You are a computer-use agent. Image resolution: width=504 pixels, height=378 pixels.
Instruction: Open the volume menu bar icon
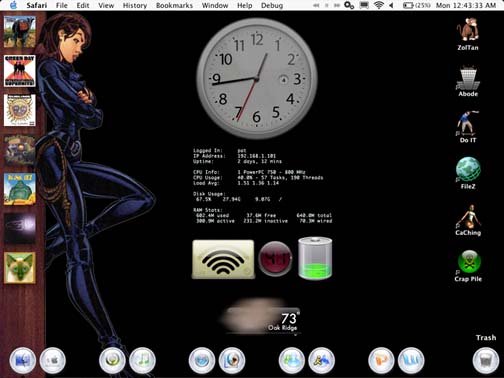click(x=391, y=5)
